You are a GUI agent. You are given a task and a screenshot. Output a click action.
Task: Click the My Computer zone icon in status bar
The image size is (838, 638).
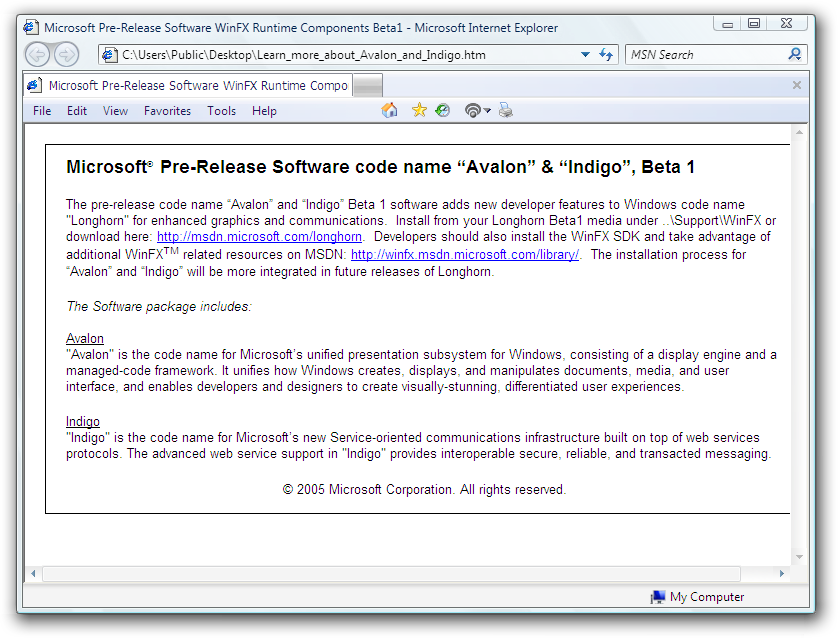[x=658, y=596]
